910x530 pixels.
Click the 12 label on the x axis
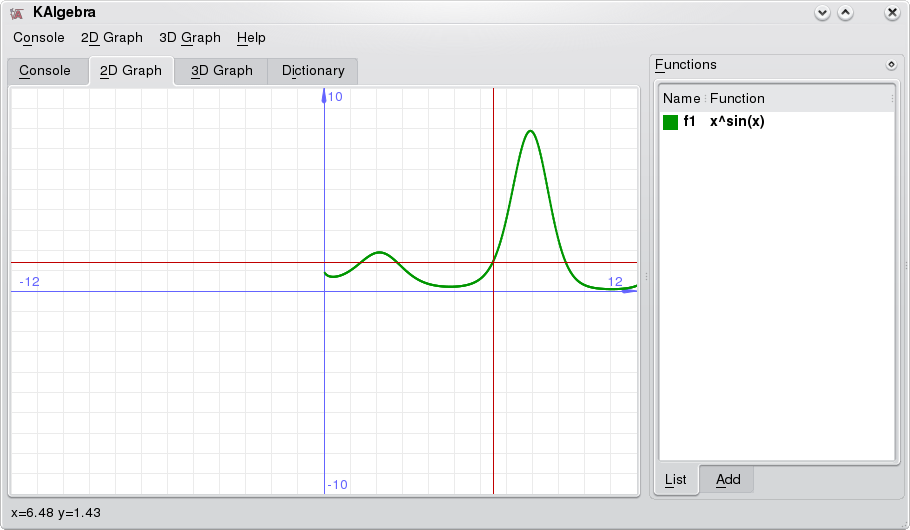point(615,282)
